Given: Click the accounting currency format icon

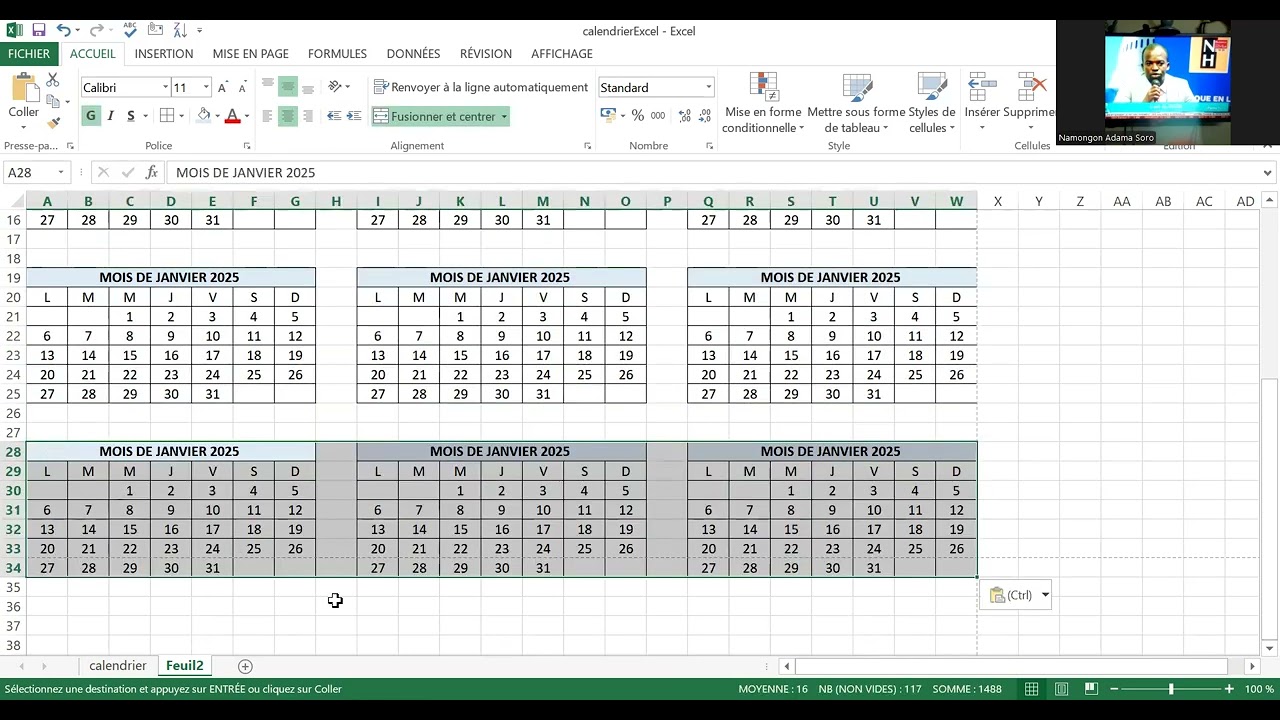Looking at the screenshot, I should click(607, 116).
